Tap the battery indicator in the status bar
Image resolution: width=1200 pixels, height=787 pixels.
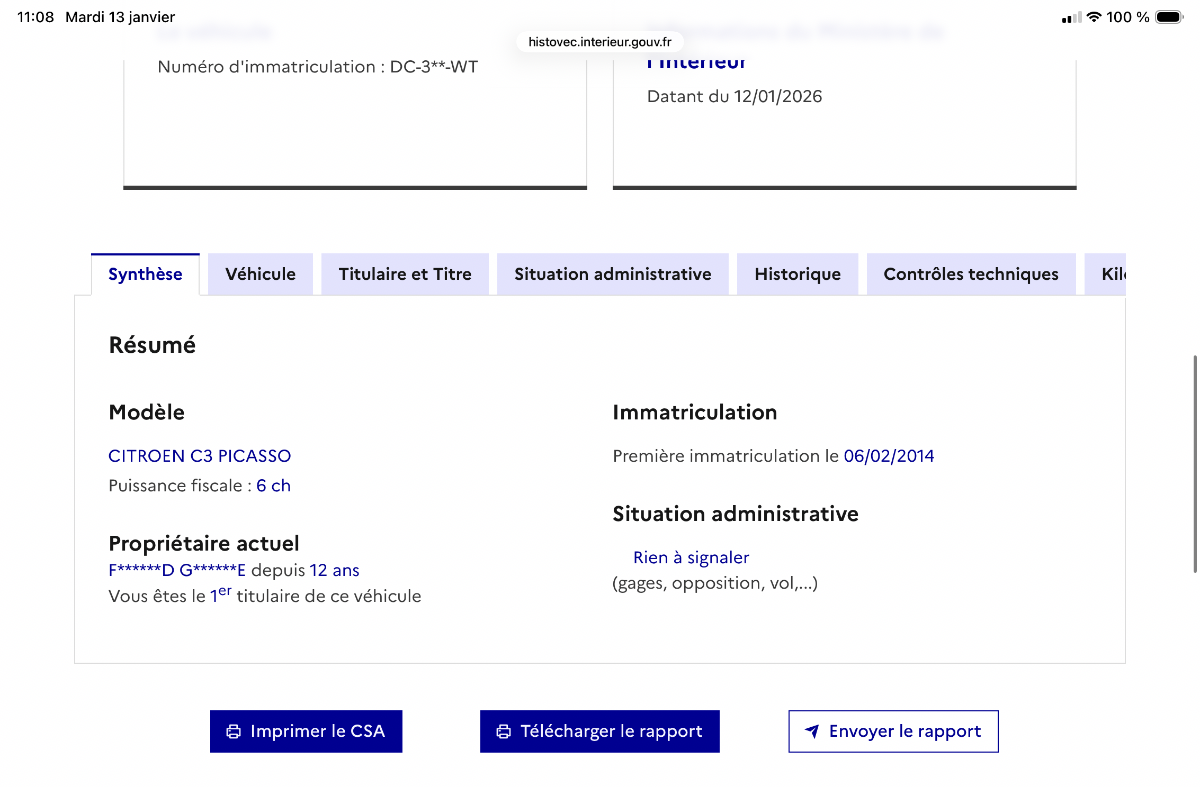[x=1168, y=16]
